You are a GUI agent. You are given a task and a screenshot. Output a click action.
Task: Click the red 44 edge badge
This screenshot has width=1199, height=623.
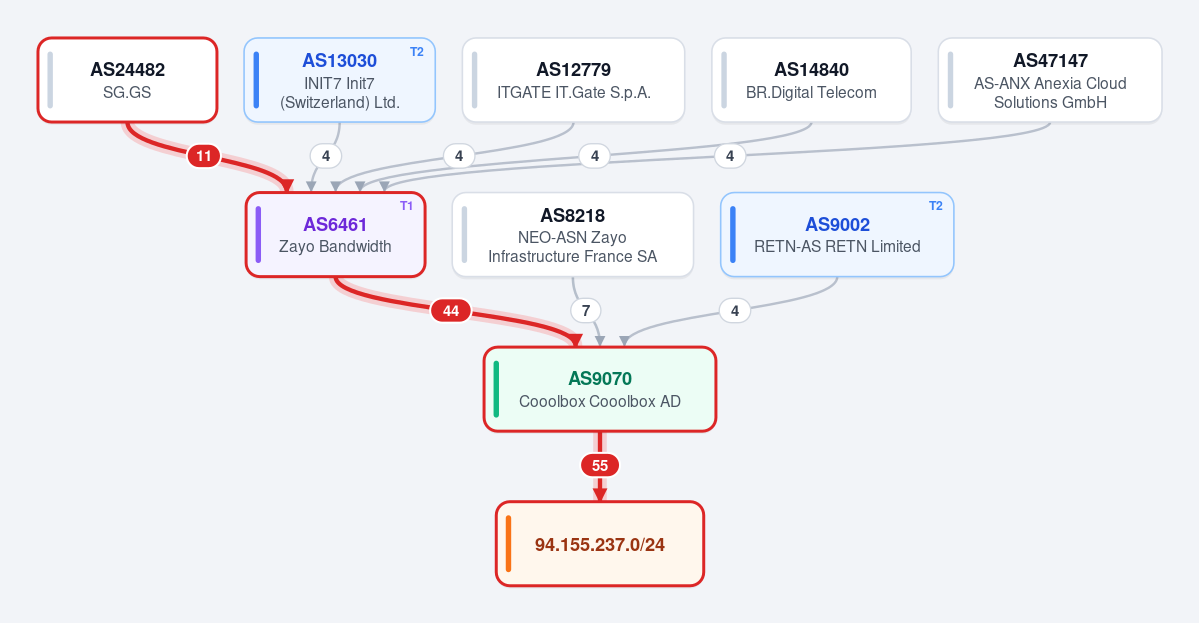[x=451, y=311]
